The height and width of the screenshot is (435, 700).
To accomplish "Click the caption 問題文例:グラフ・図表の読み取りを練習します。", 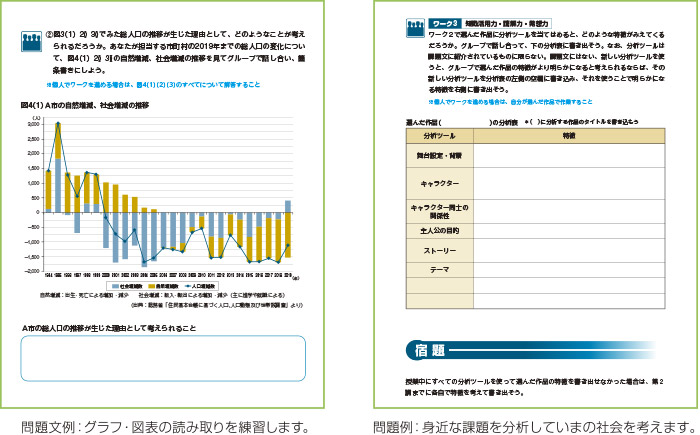I will [x=165, y=427].
